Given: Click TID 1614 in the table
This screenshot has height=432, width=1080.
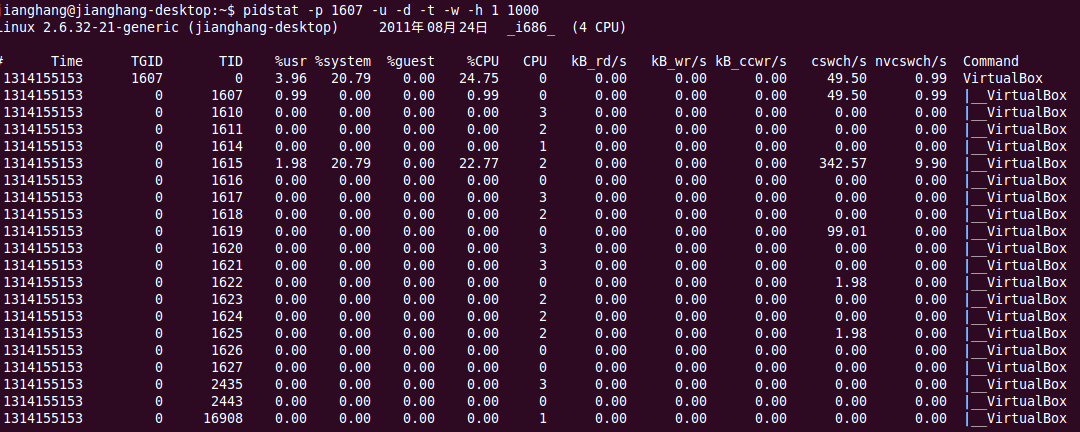Looking at the screenshot, I should click(227, 147).
